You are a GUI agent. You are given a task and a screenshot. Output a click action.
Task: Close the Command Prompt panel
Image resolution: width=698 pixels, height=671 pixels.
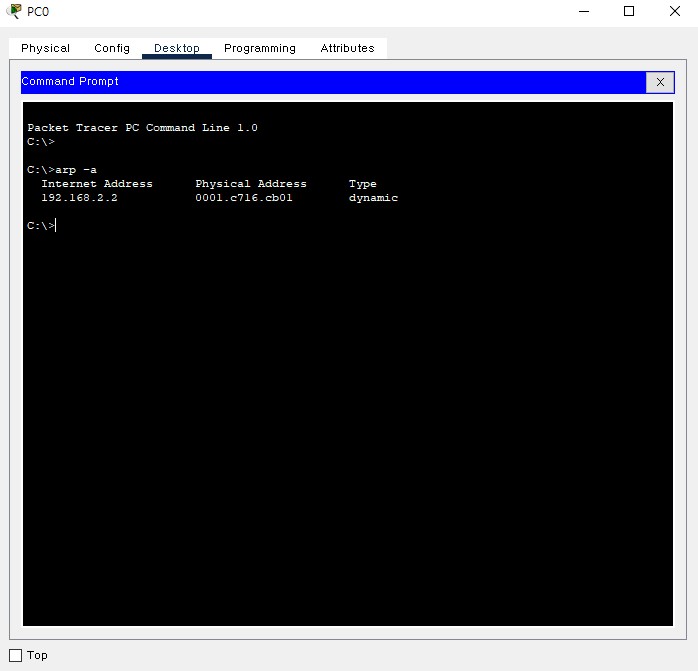point(660,82)
